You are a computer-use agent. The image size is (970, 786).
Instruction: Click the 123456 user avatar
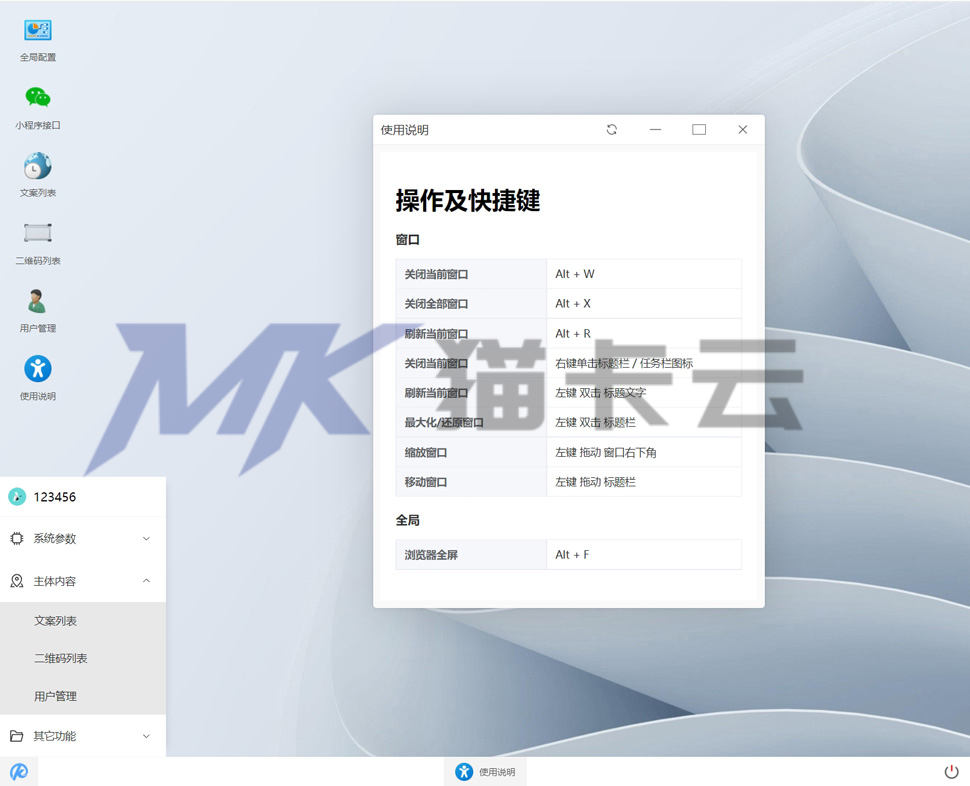click(17, 497)
